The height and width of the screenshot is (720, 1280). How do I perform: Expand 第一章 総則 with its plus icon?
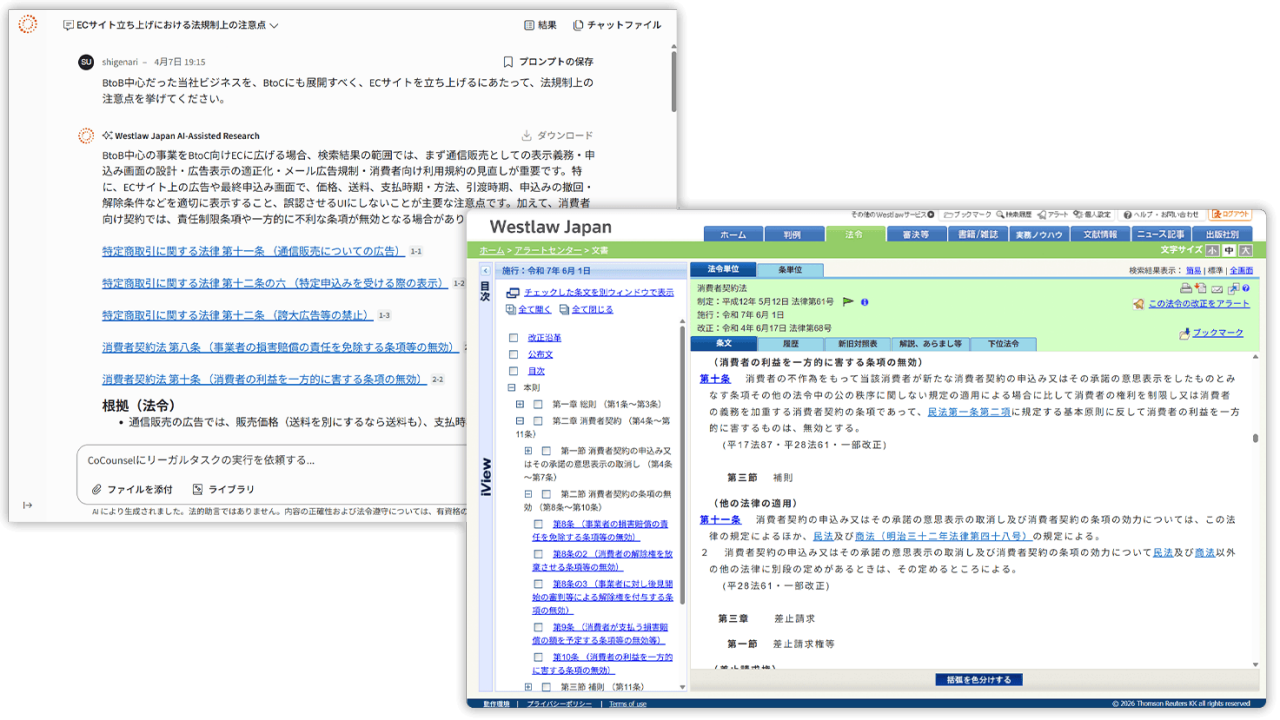click(520, 405)
